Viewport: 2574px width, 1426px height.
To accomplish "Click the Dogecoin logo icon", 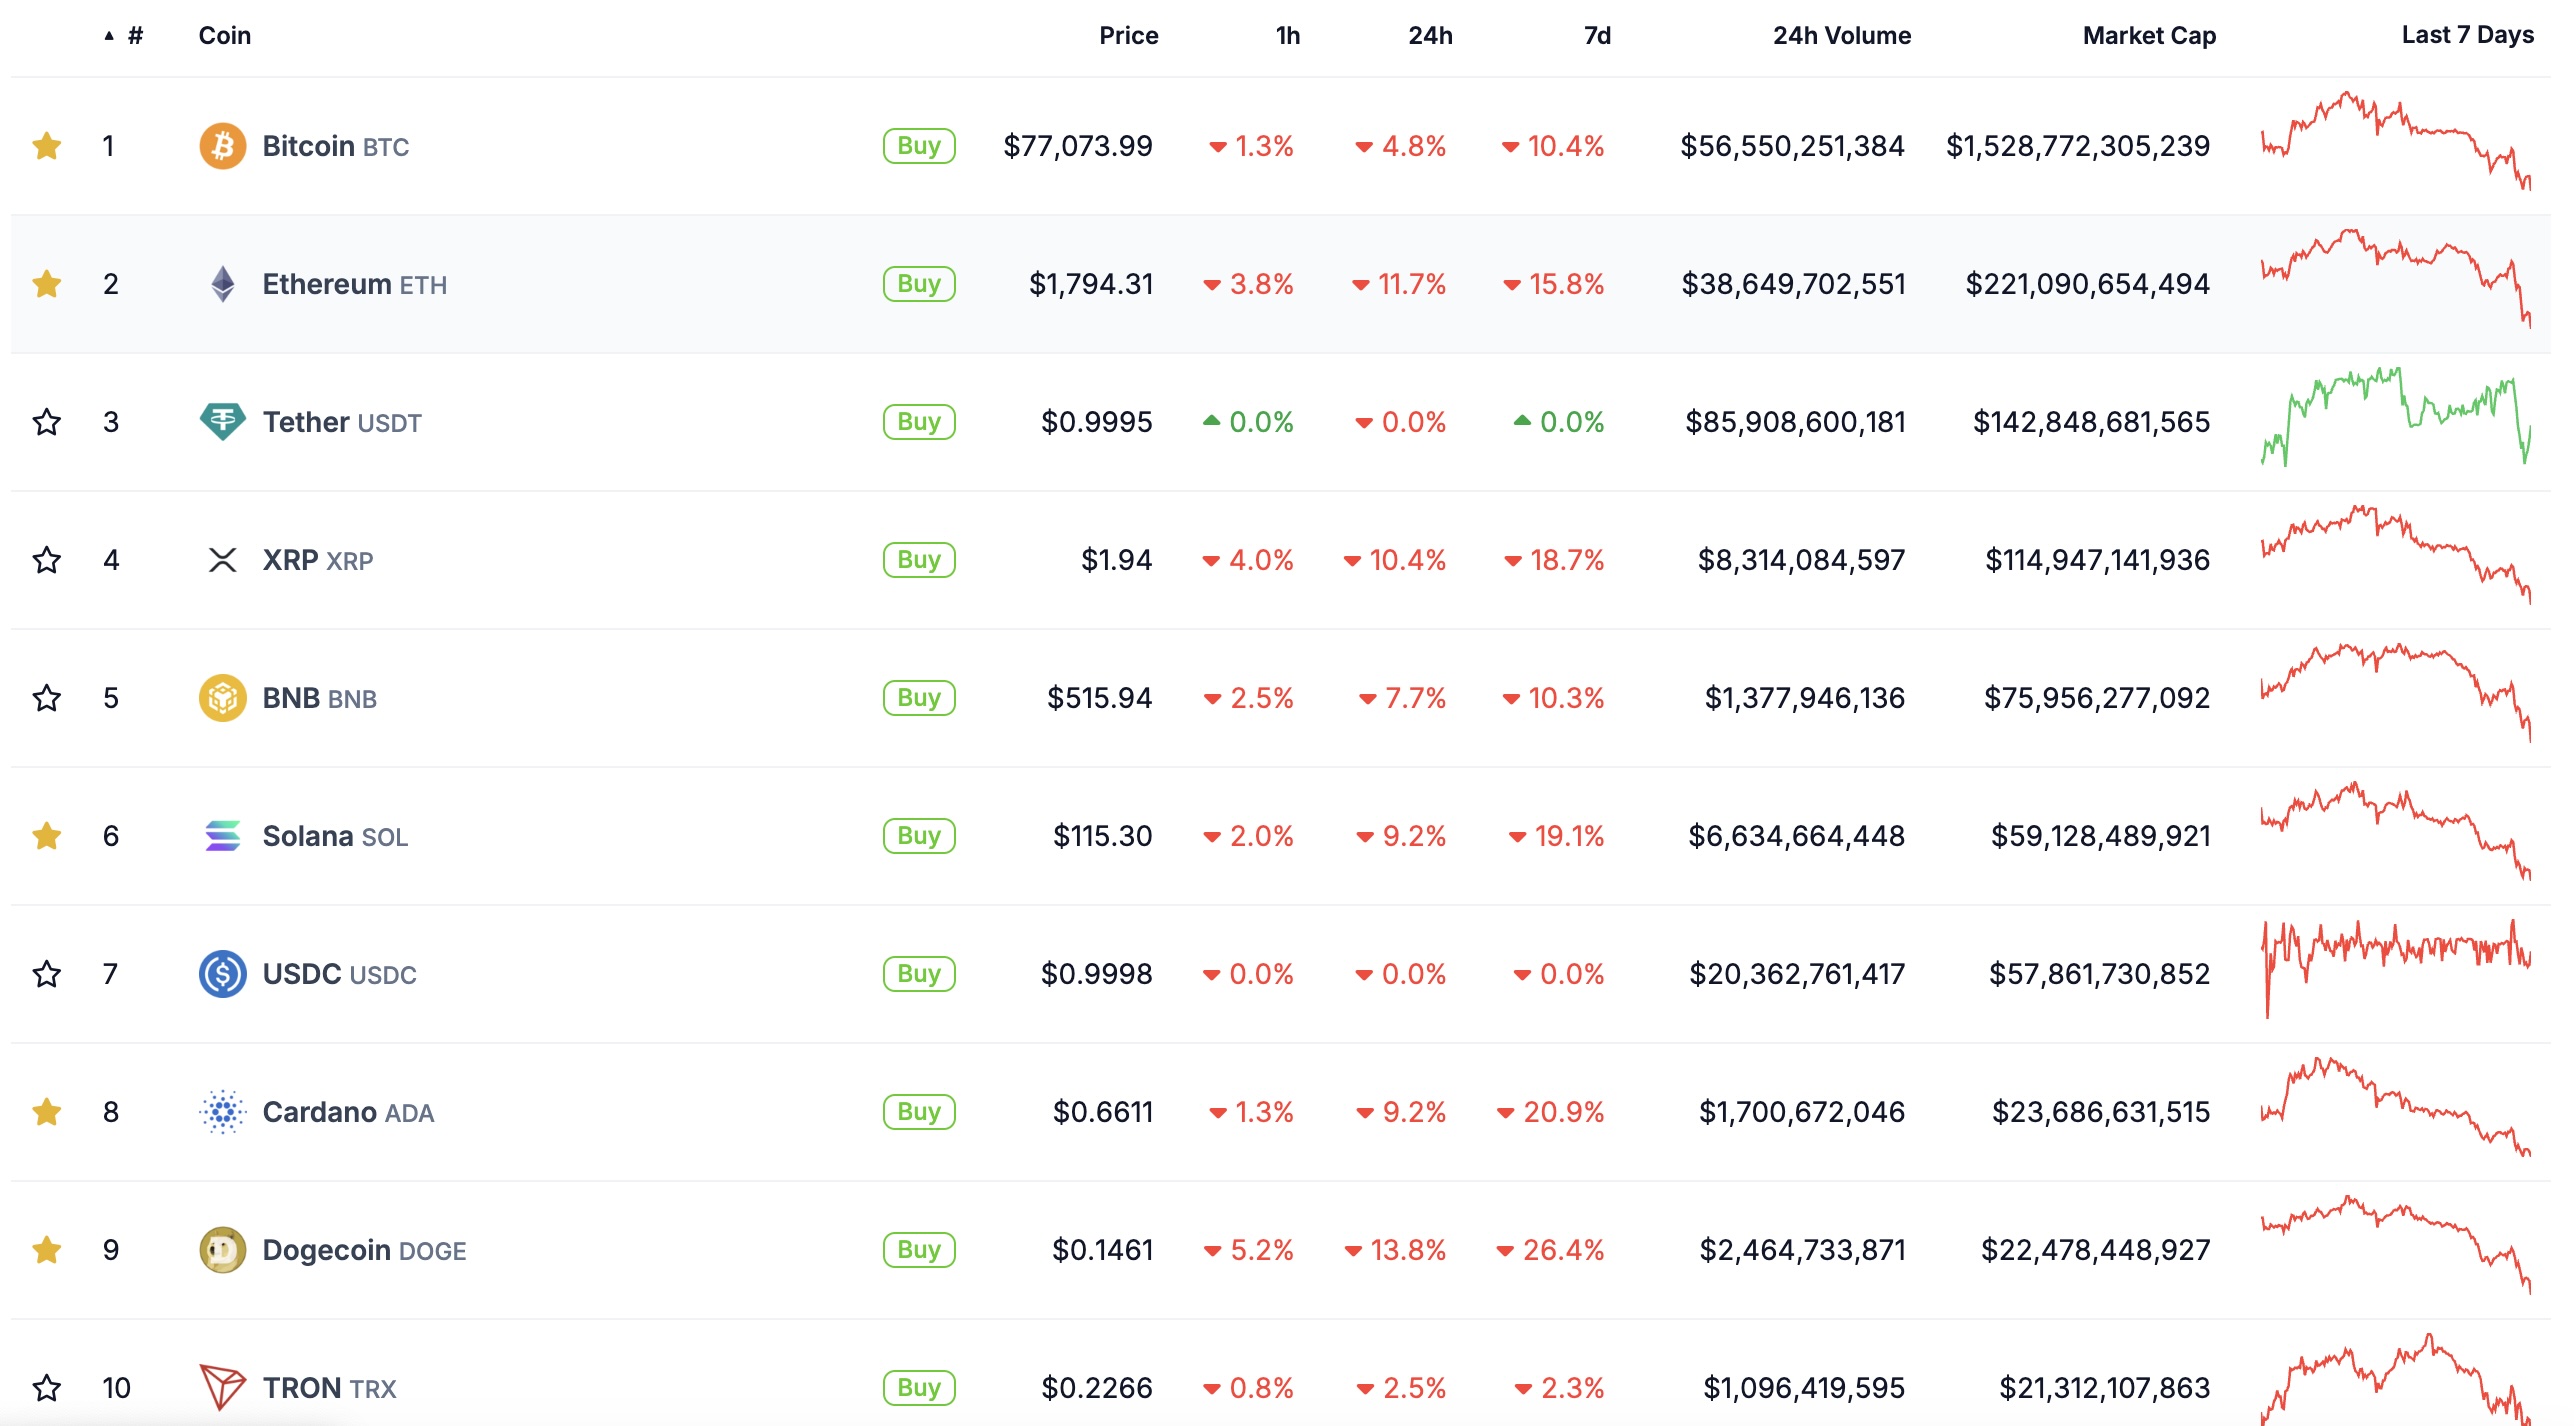I will tap(222, 1250).
